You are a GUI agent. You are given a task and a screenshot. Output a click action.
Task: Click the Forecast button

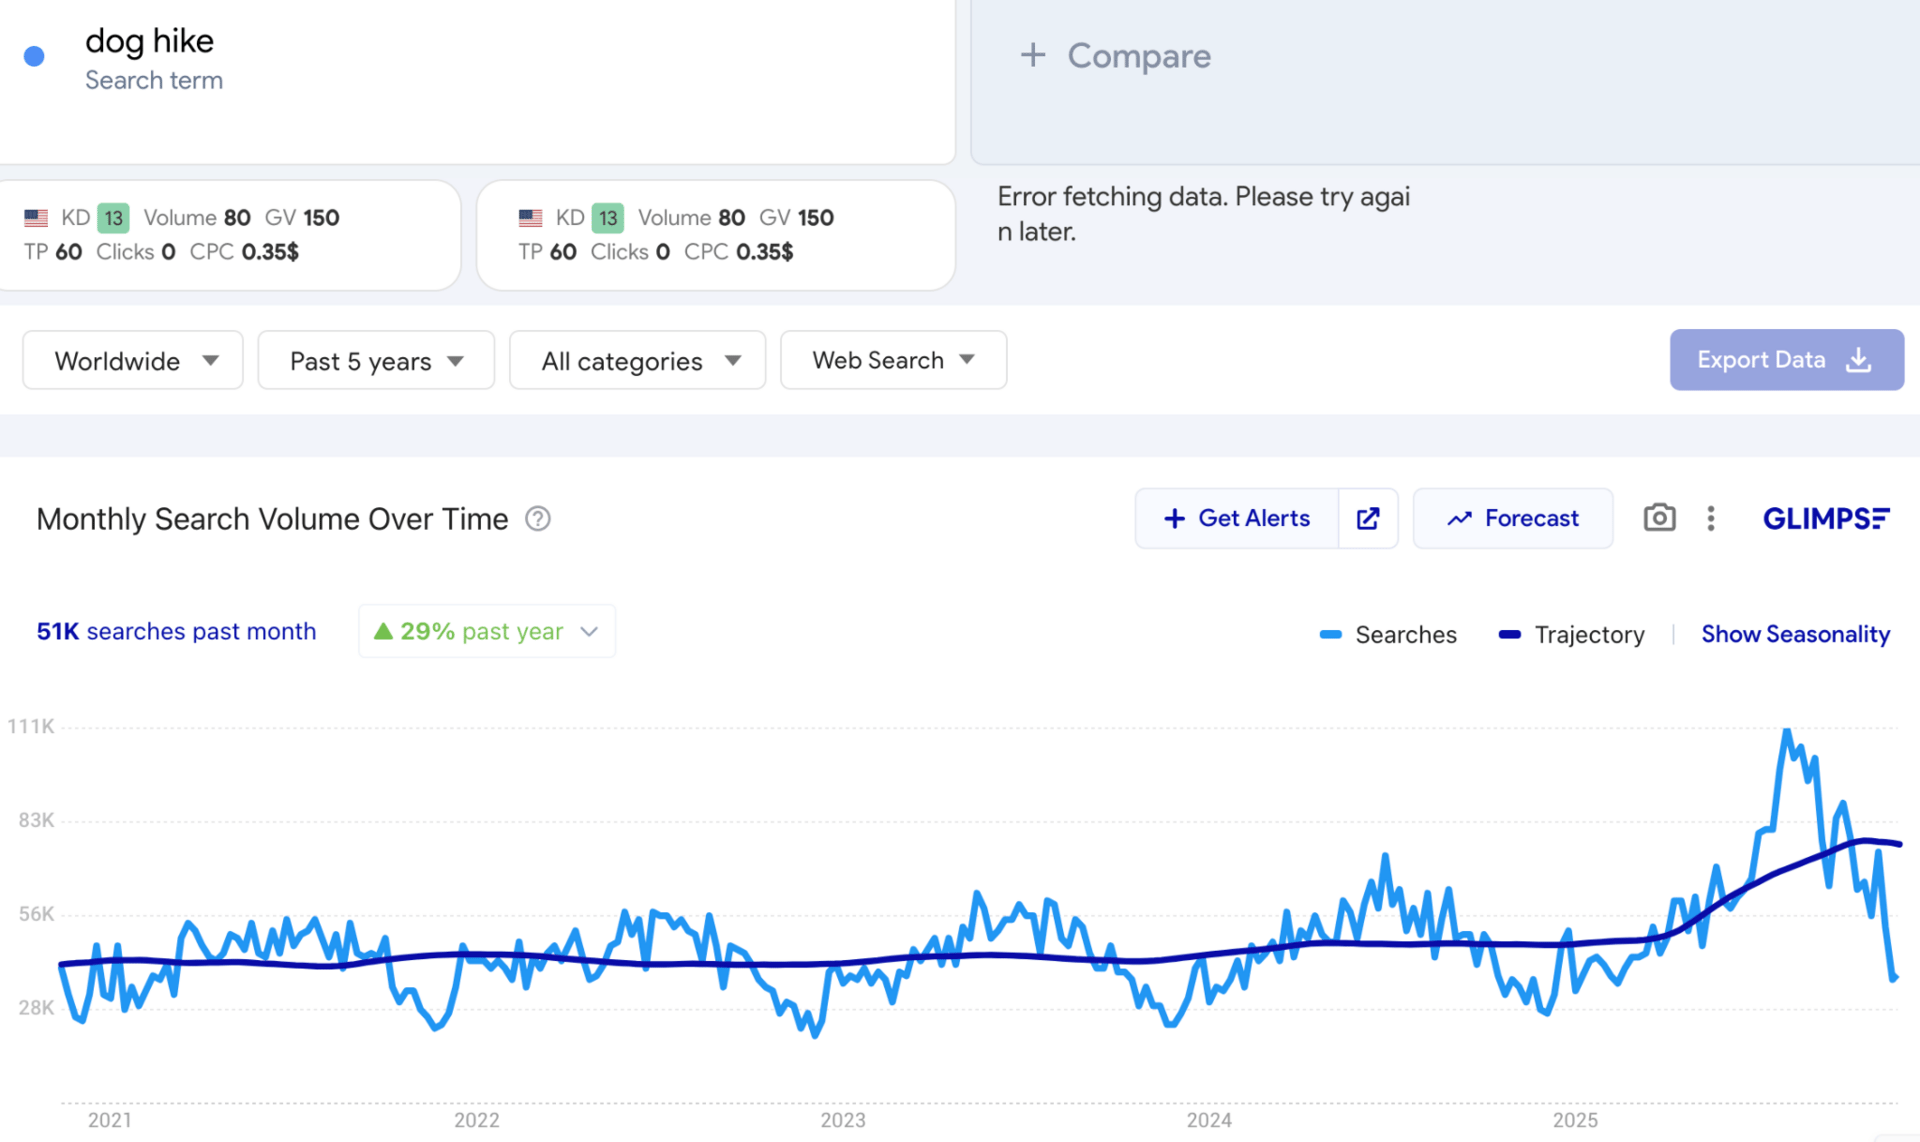pos(1512,518)
